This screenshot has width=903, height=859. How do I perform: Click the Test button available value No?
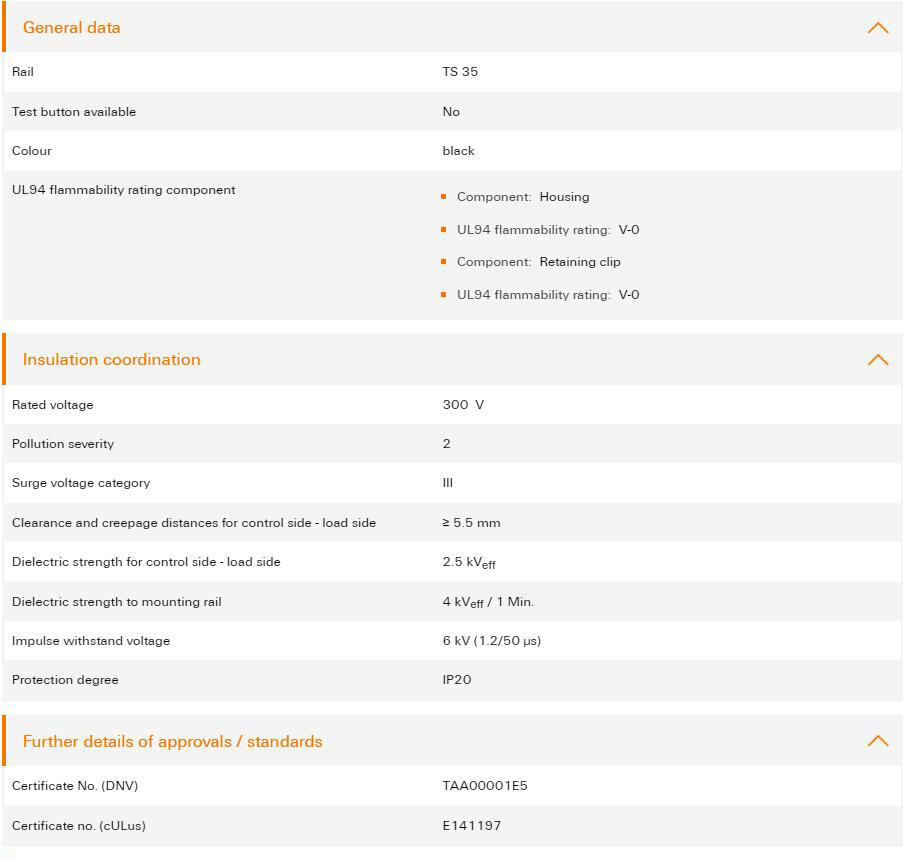(451, 112)
